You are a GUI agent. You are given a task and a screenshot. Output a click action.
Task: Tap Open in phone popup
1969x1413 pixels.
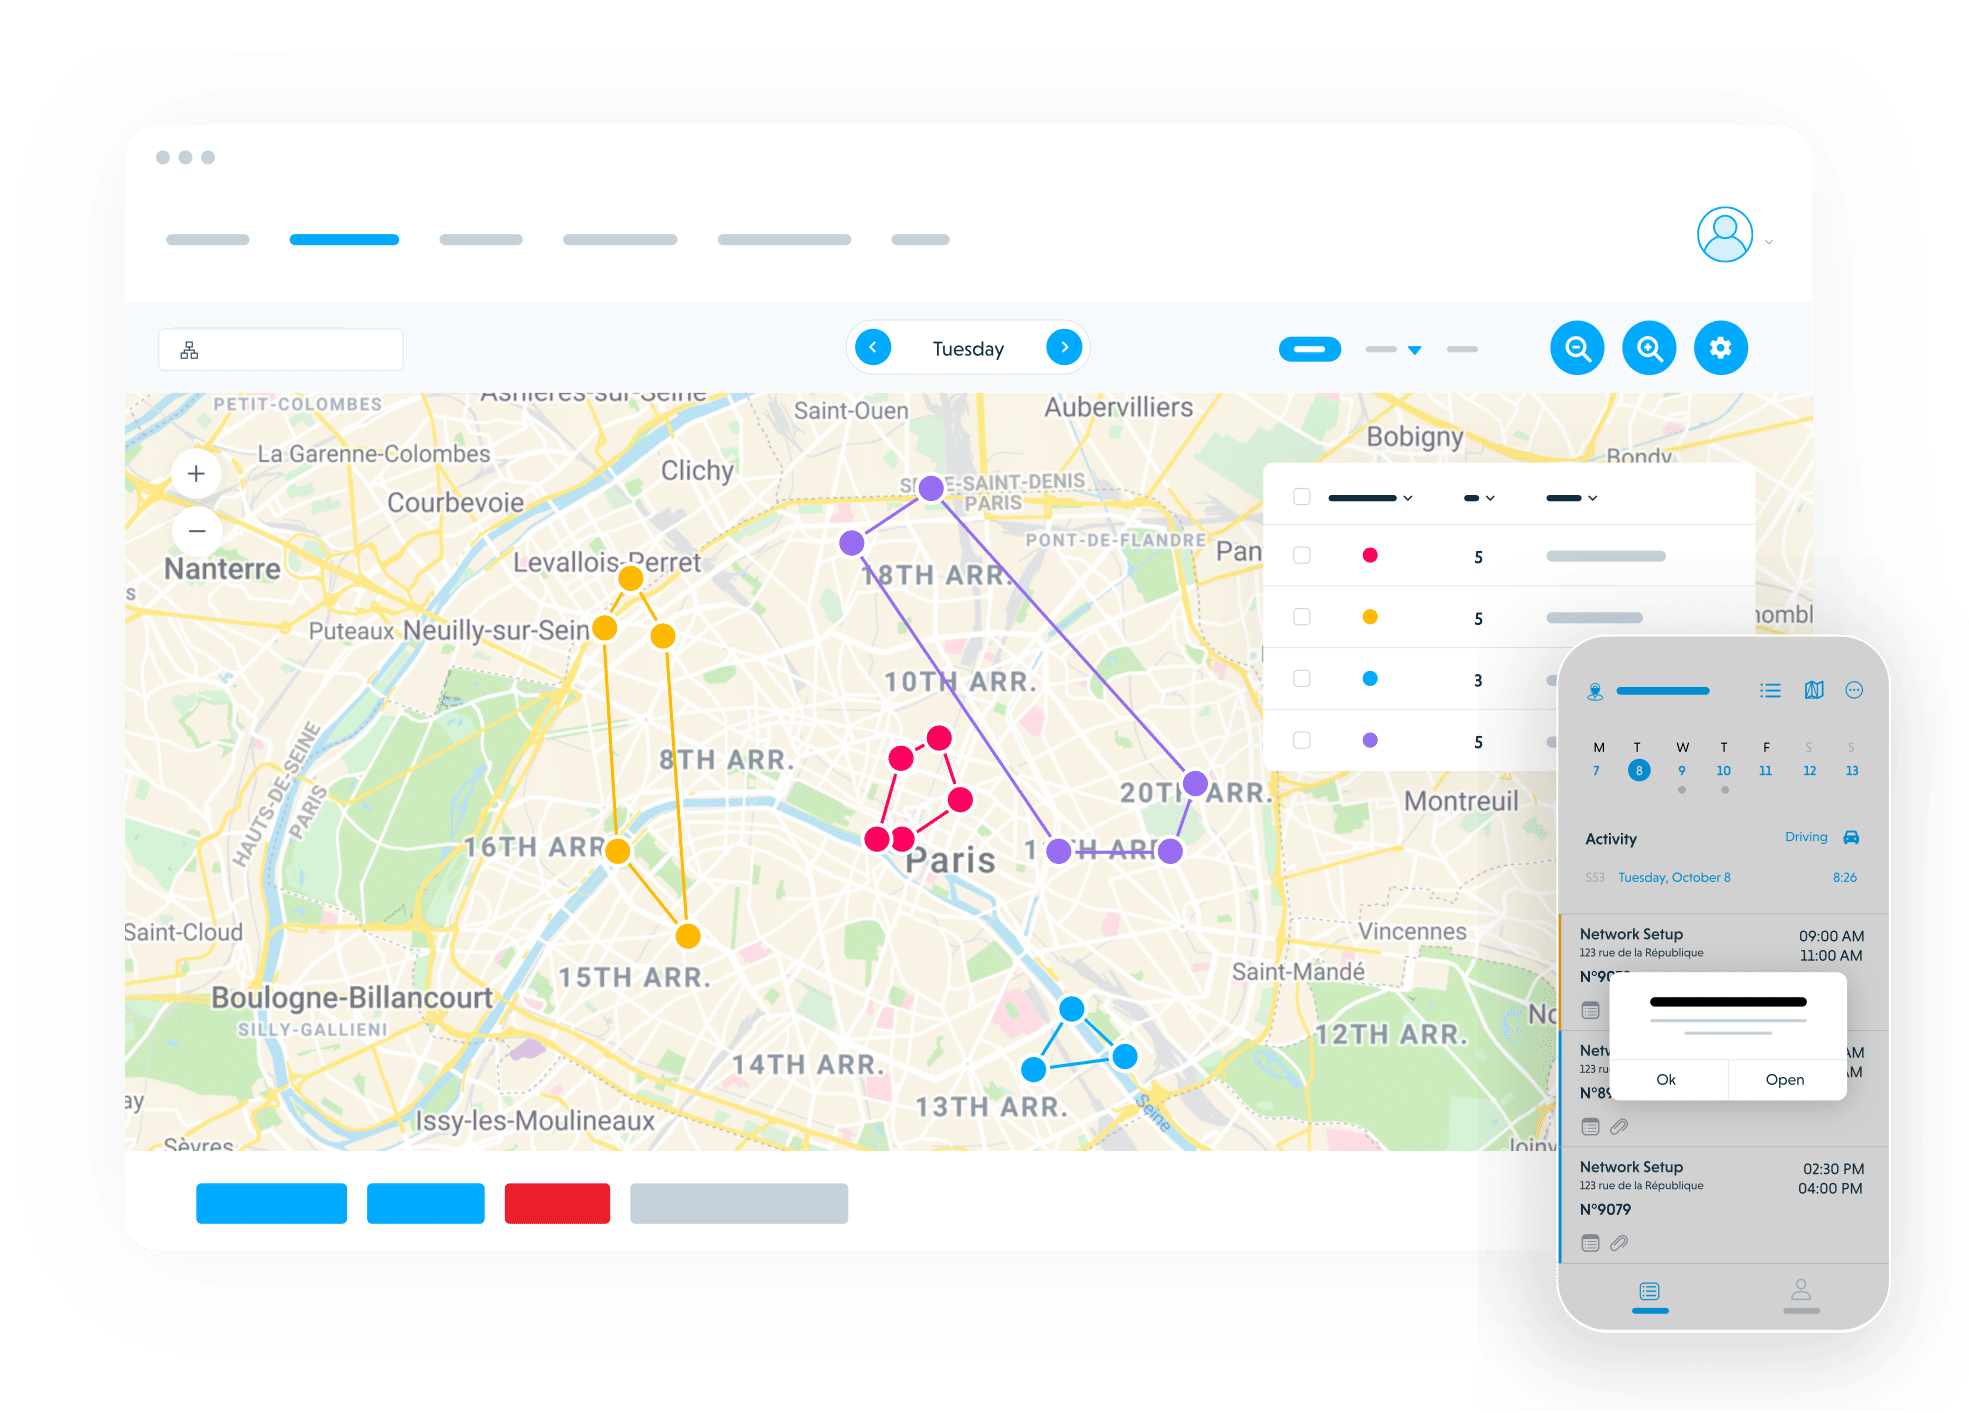click(x=1786, y=1080)
